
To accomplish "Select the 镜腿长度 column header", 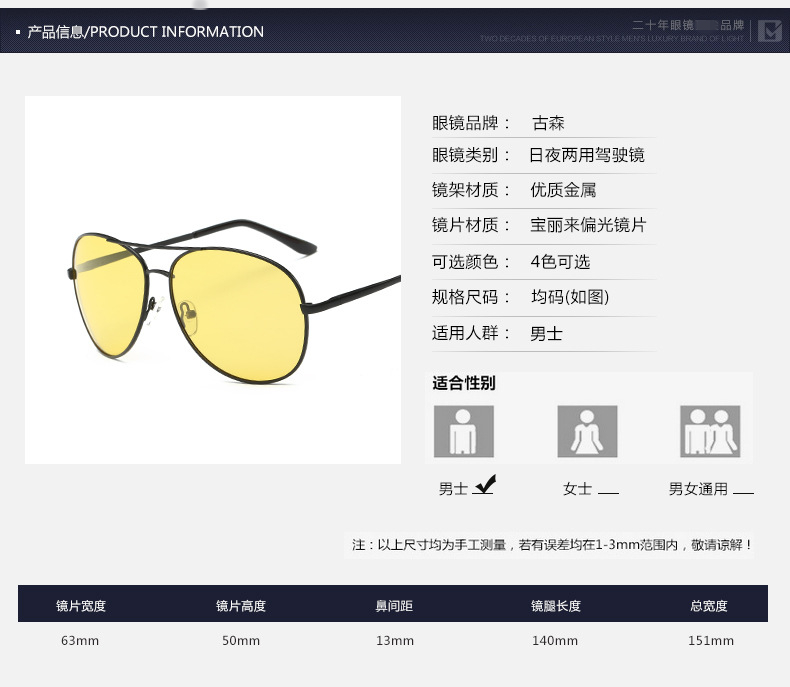I will pos(555,605).
